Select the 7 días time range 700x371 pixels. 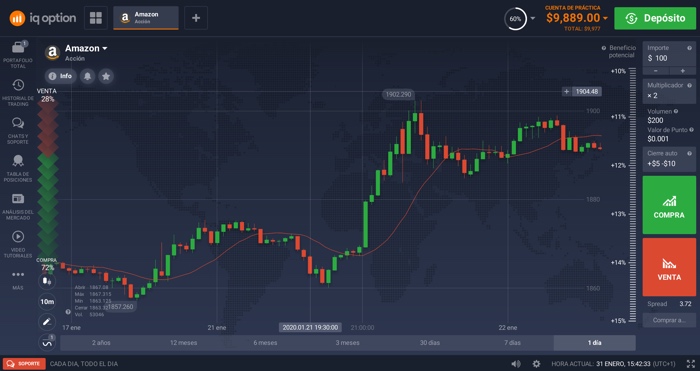tap(512, 343)
